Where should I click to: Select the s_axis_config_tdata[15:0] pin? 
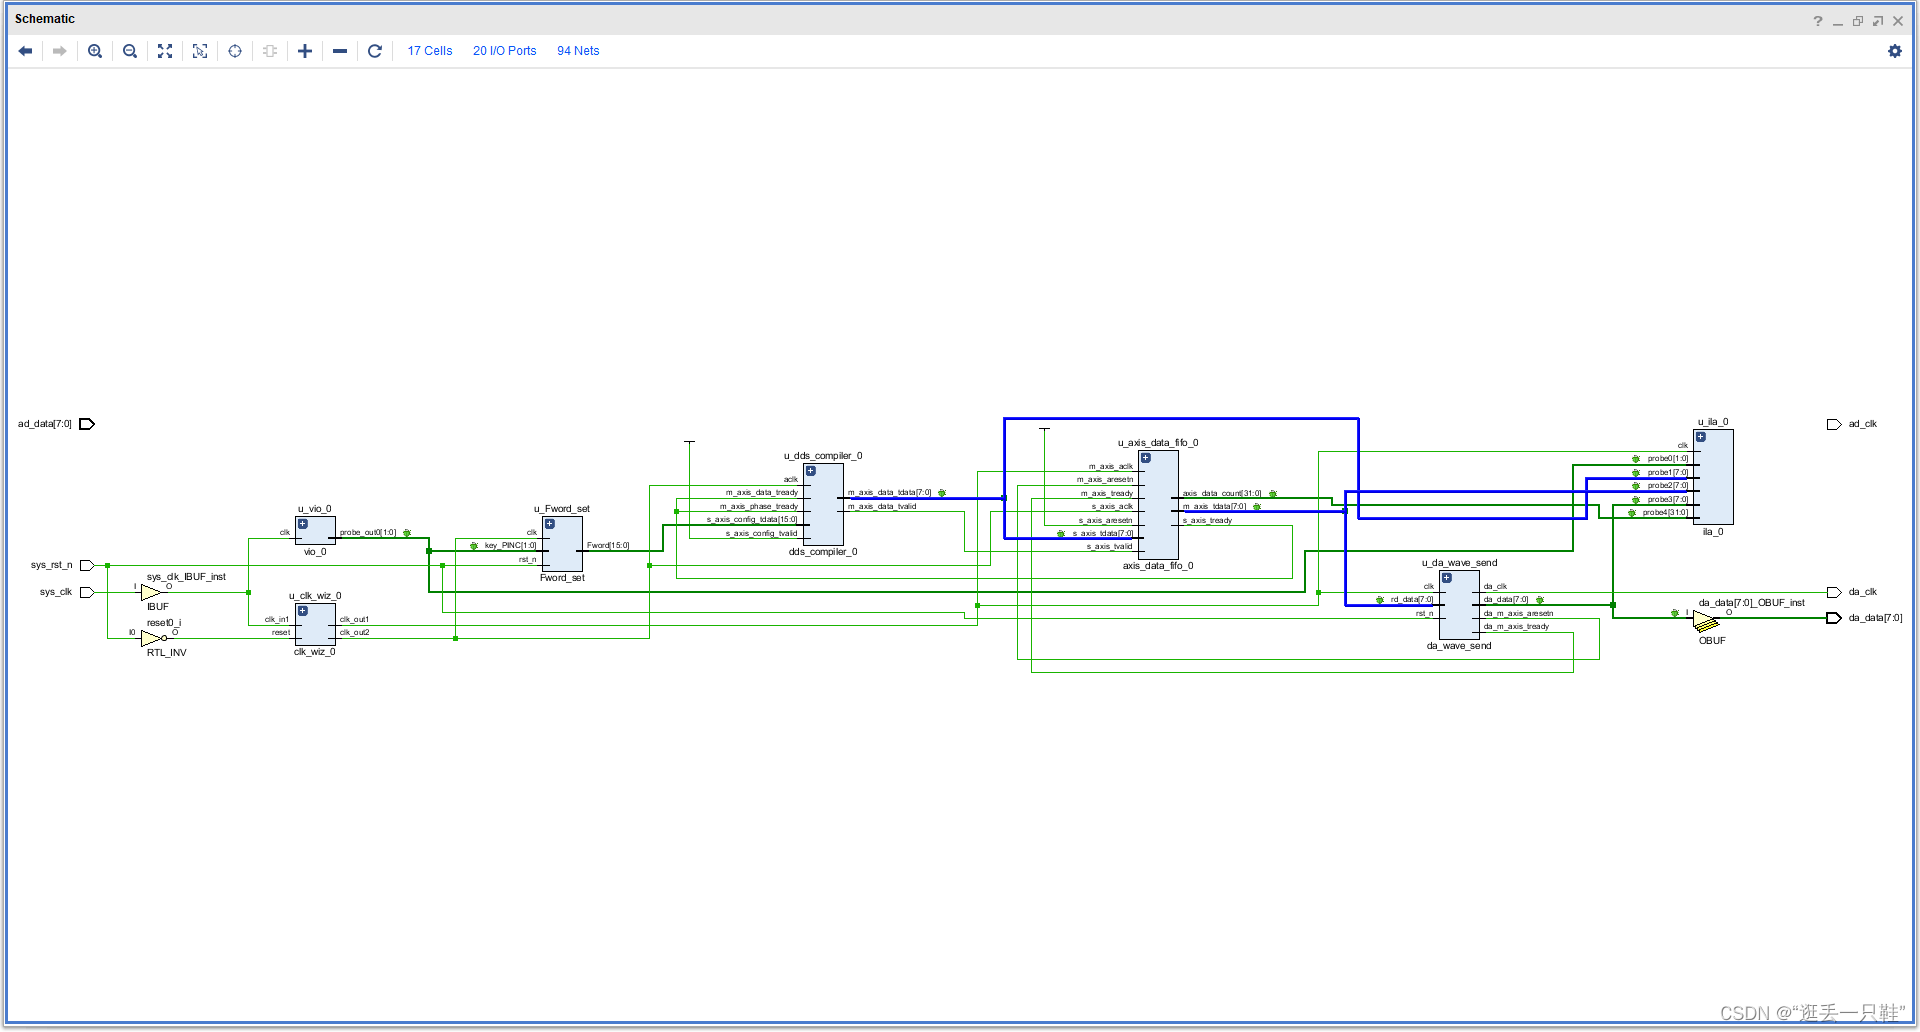(x=752, y=519)
